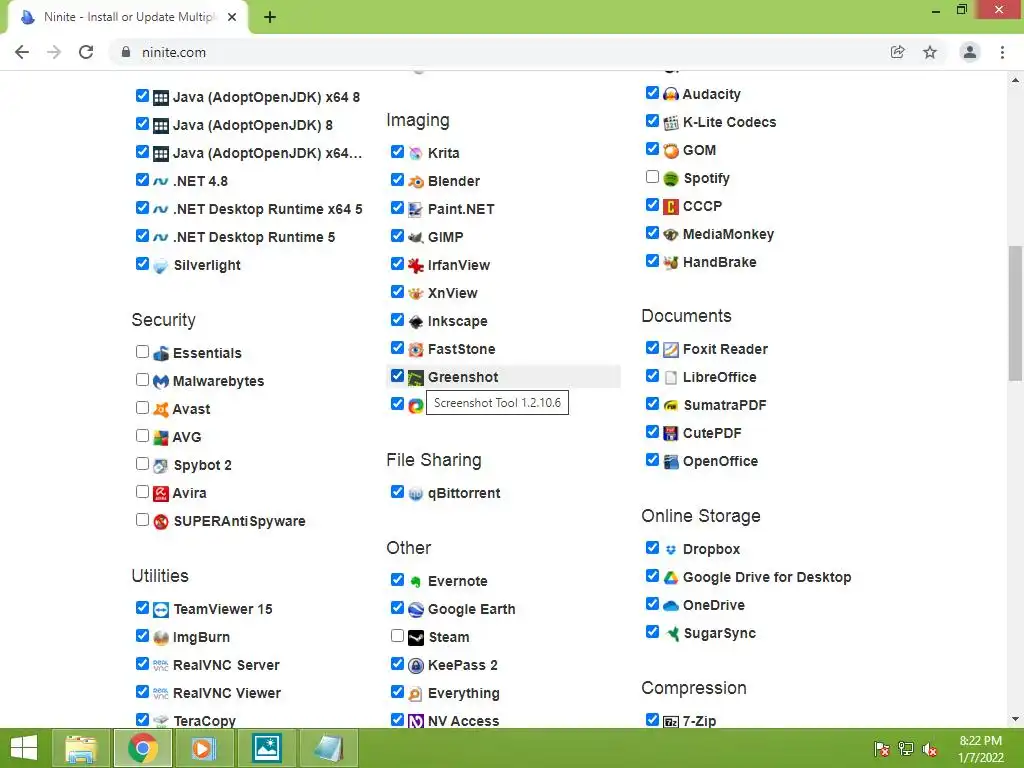Click the FastStone label

coord(461,349)
